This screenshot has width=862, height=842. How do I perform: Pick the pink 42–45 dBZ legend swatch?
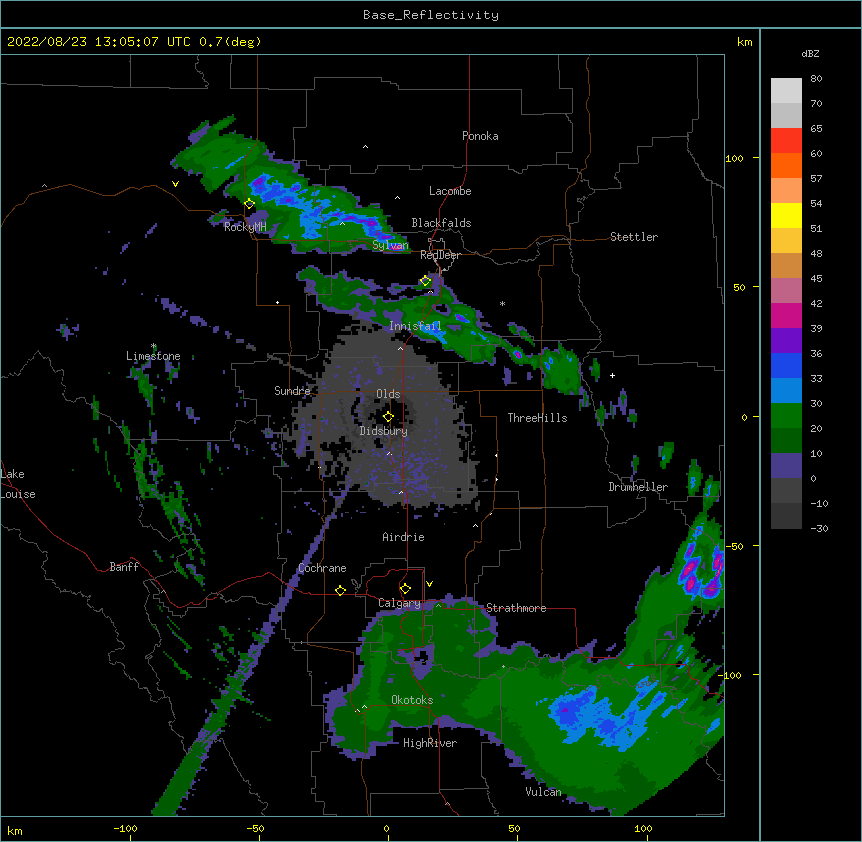pos(786,290)
